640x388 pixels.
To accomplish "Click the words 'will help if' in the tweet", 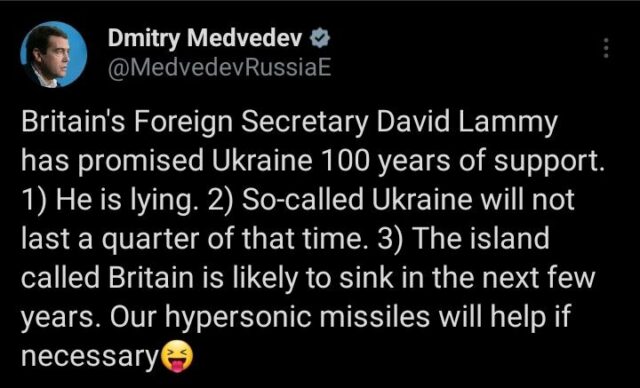I will coord(504,318).
